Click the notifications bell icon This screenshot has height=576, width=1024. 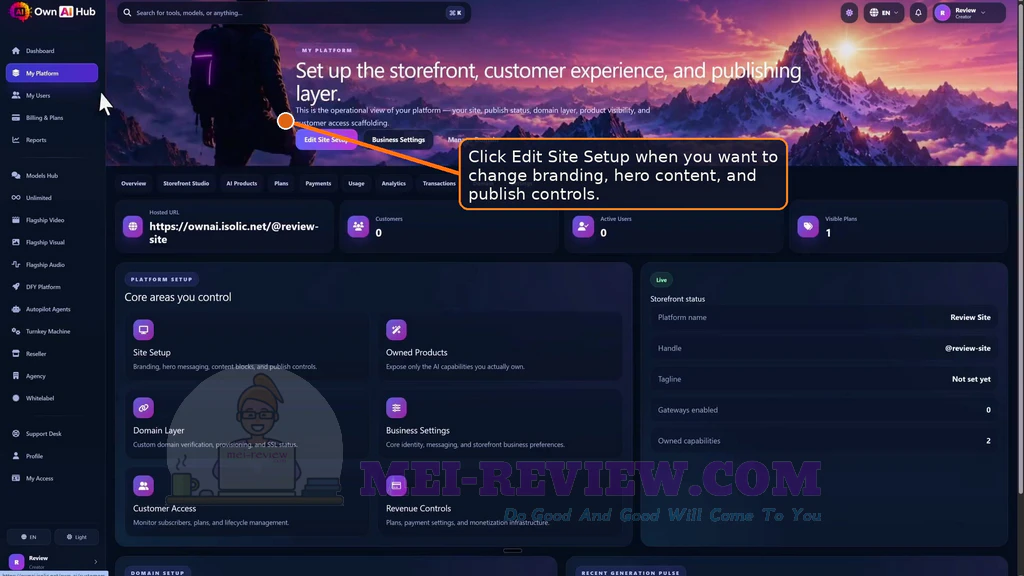(x=918, y=12)
